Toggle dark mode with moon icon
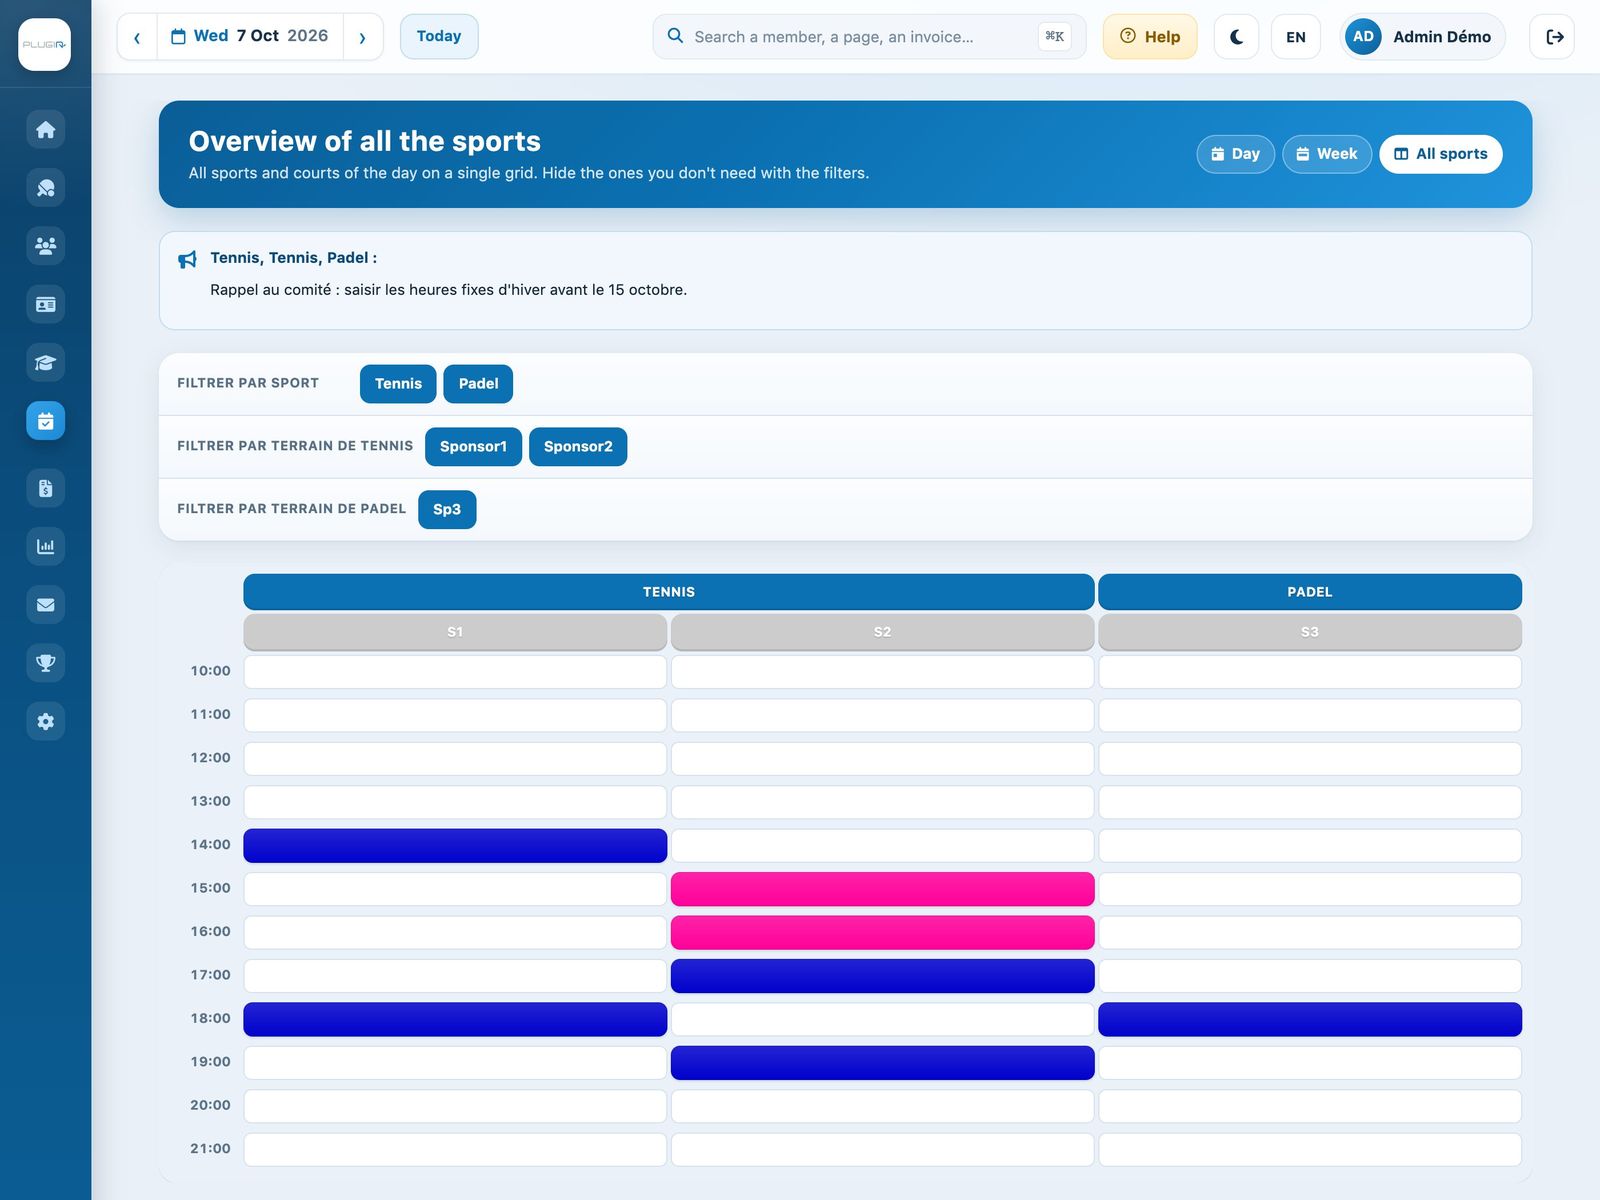The height and width of the screenshot is (1200, 1600). pyautogui.click(x=1236, y=37)
